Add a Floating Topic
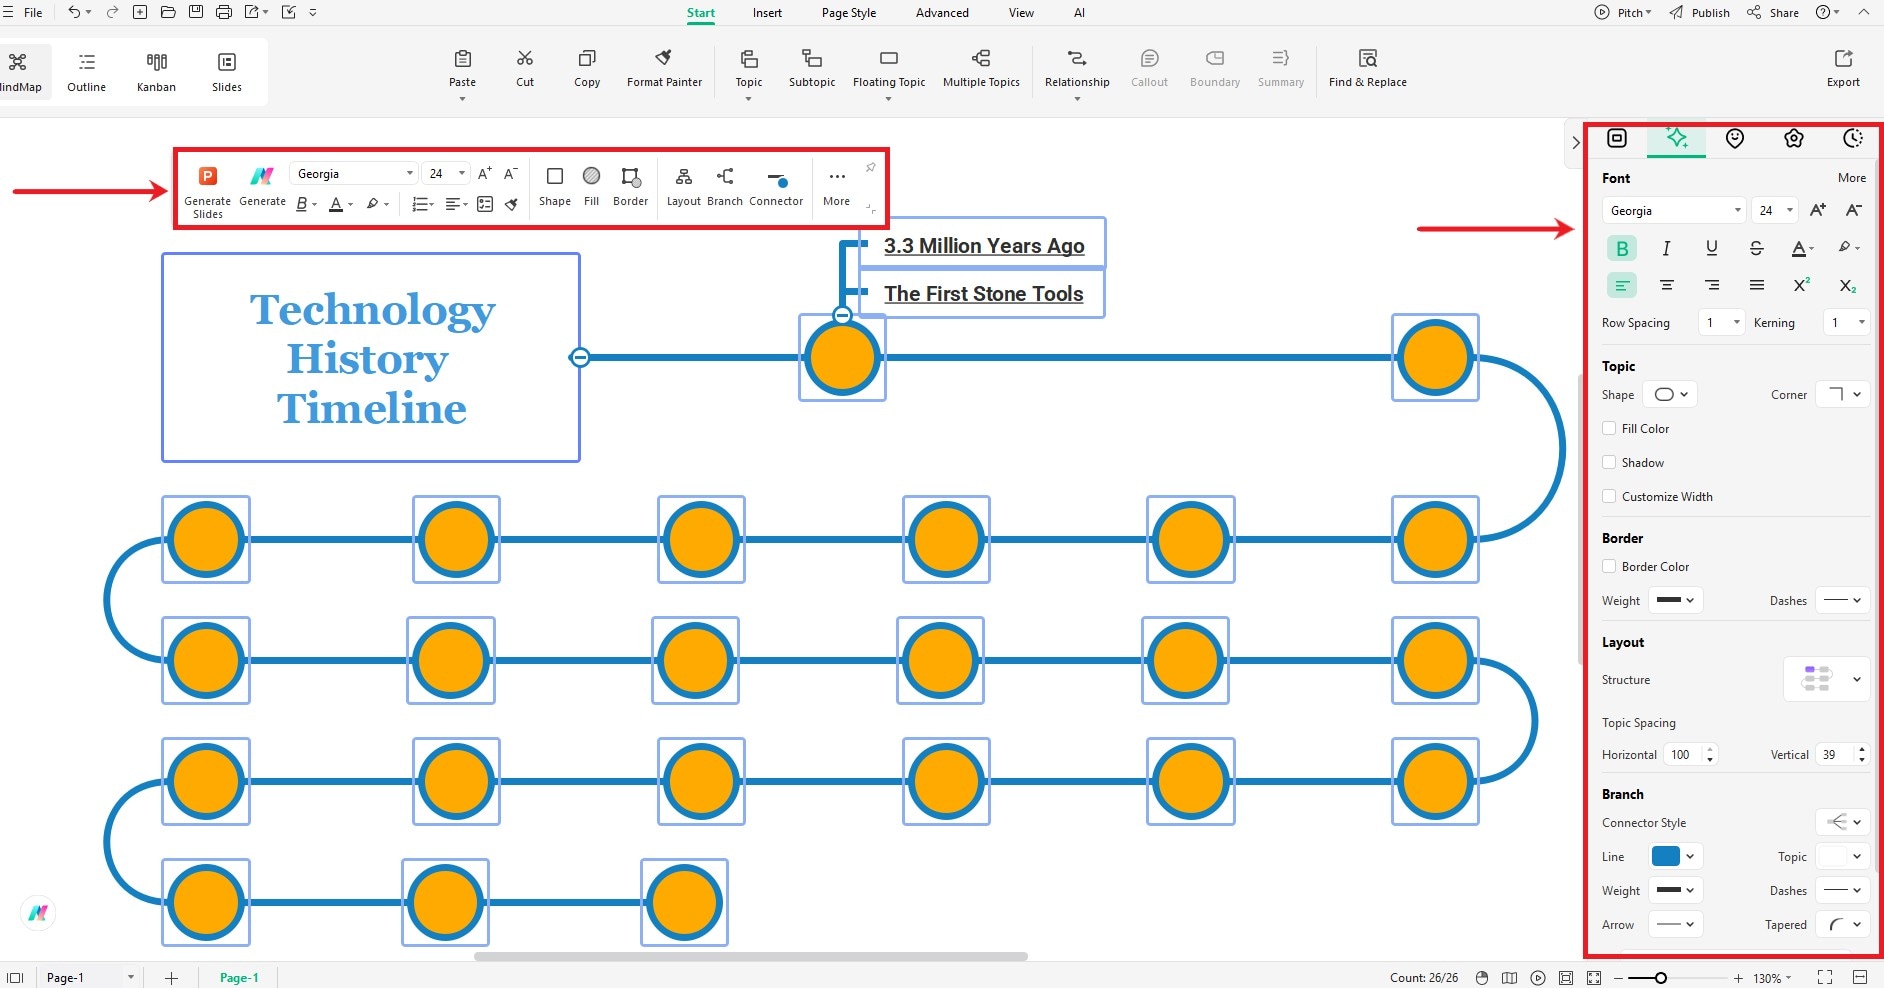The width and height of the screenshot is (1884, 988). click(x=889, y=68)
